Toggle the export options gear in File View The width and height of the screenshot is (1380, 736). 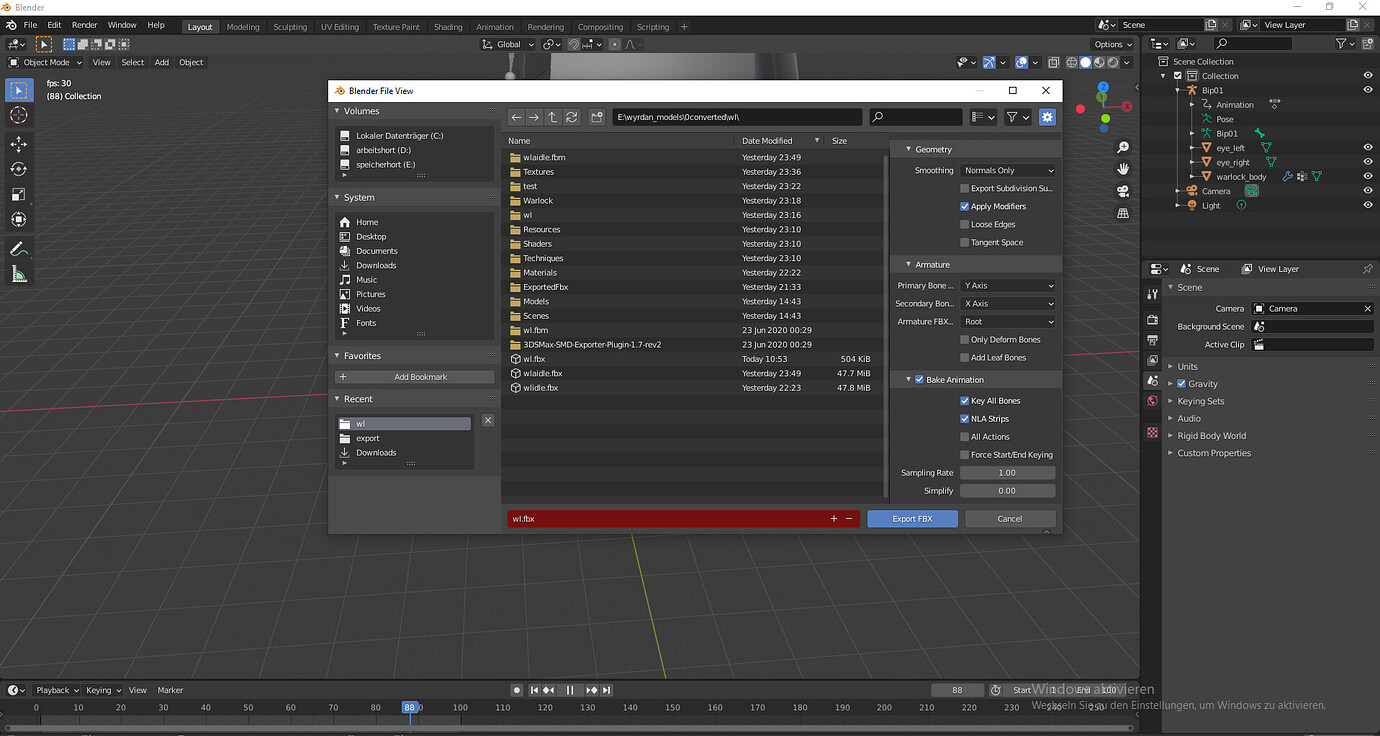click(x=1047, y=117)
